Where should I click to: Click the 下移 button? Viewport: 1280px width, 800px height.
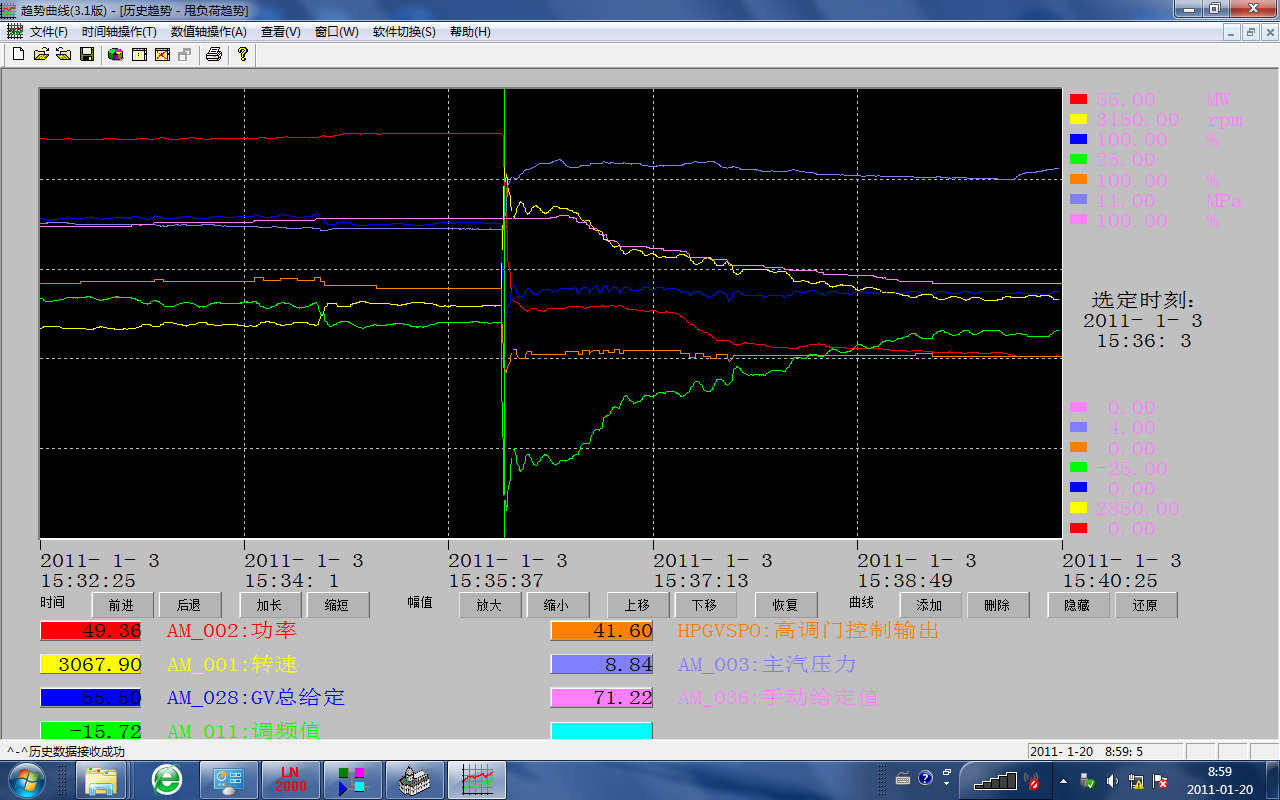705,605
